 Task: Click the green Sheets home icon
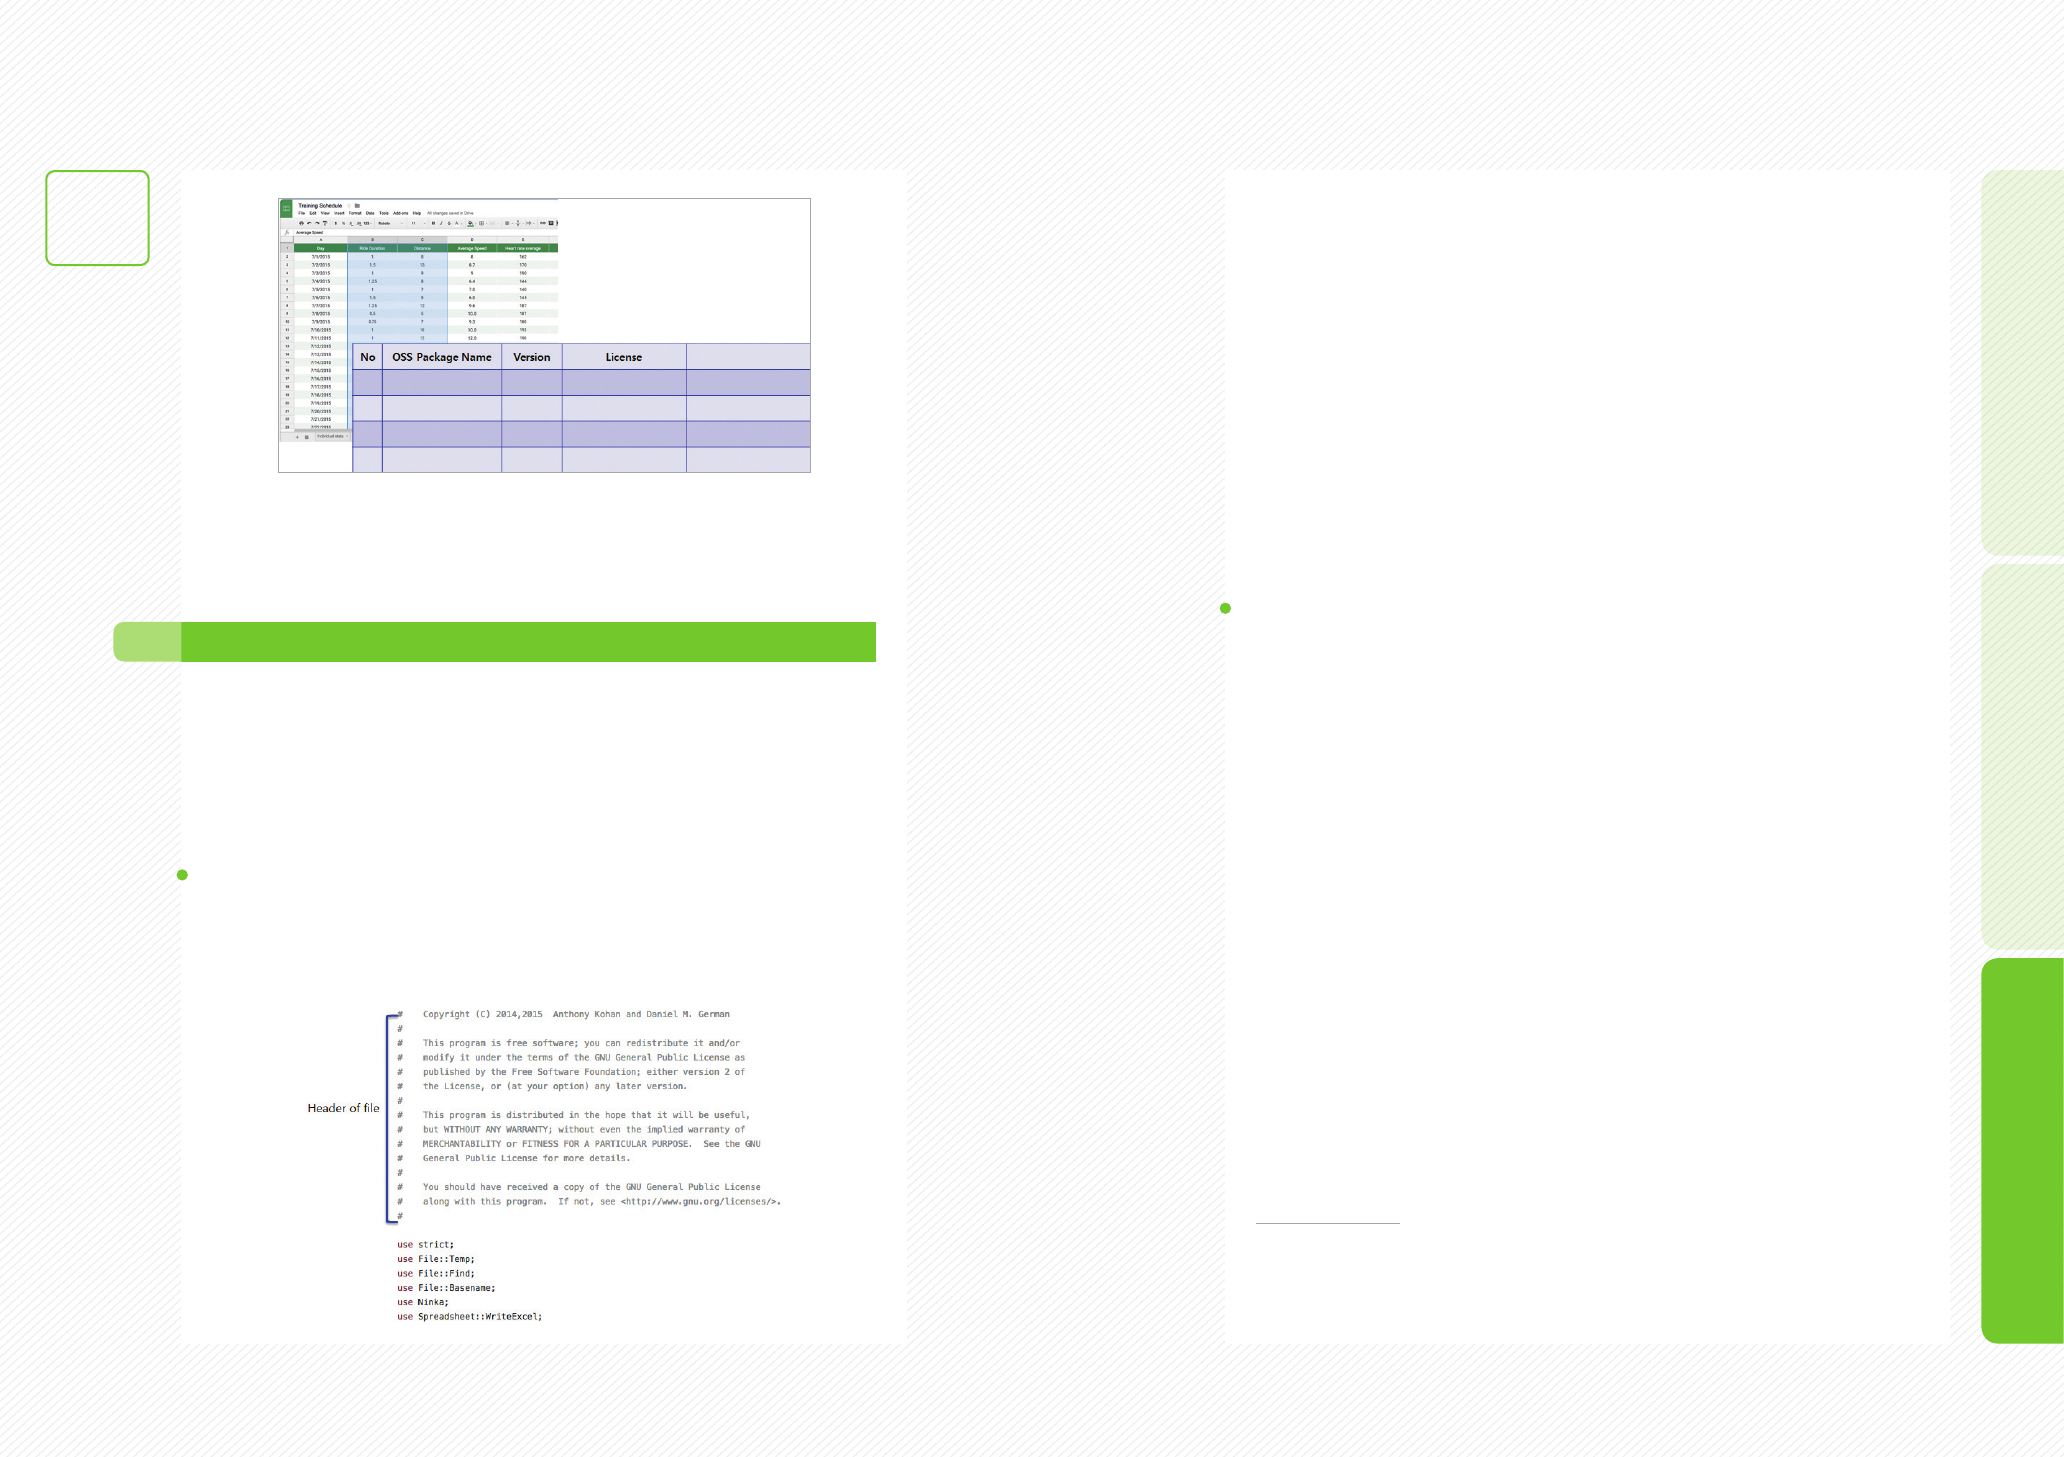point(286,208)
